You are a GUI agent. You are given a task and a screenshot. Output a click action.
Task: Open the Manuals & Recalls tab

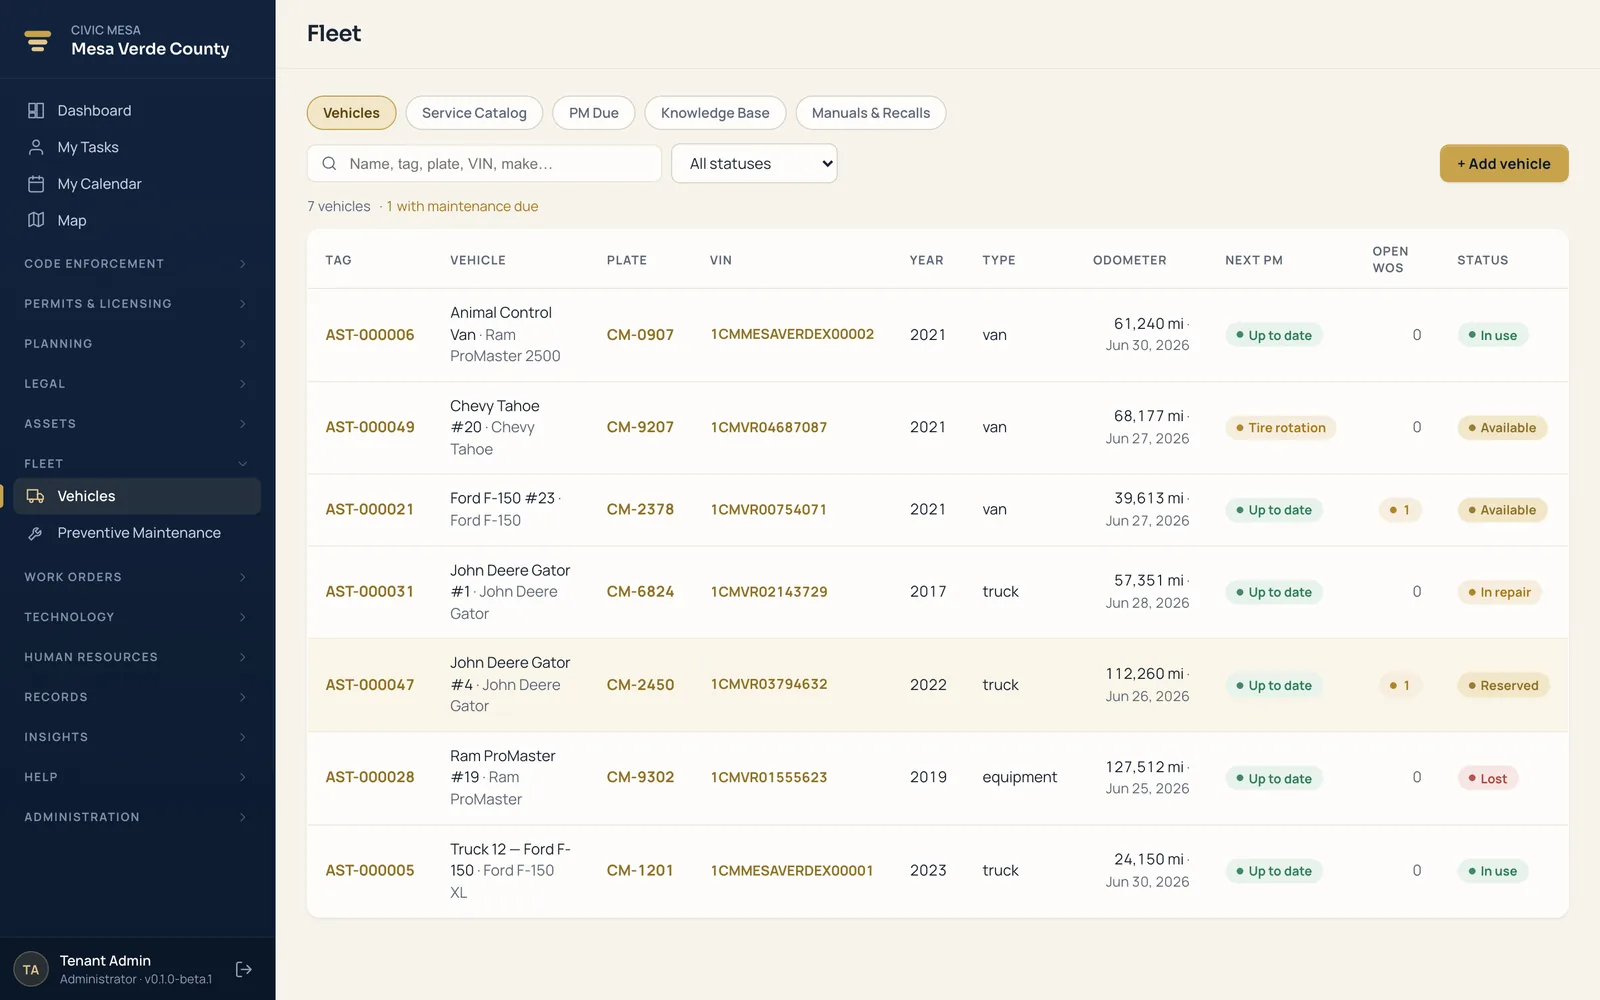(x=871, y=113)
